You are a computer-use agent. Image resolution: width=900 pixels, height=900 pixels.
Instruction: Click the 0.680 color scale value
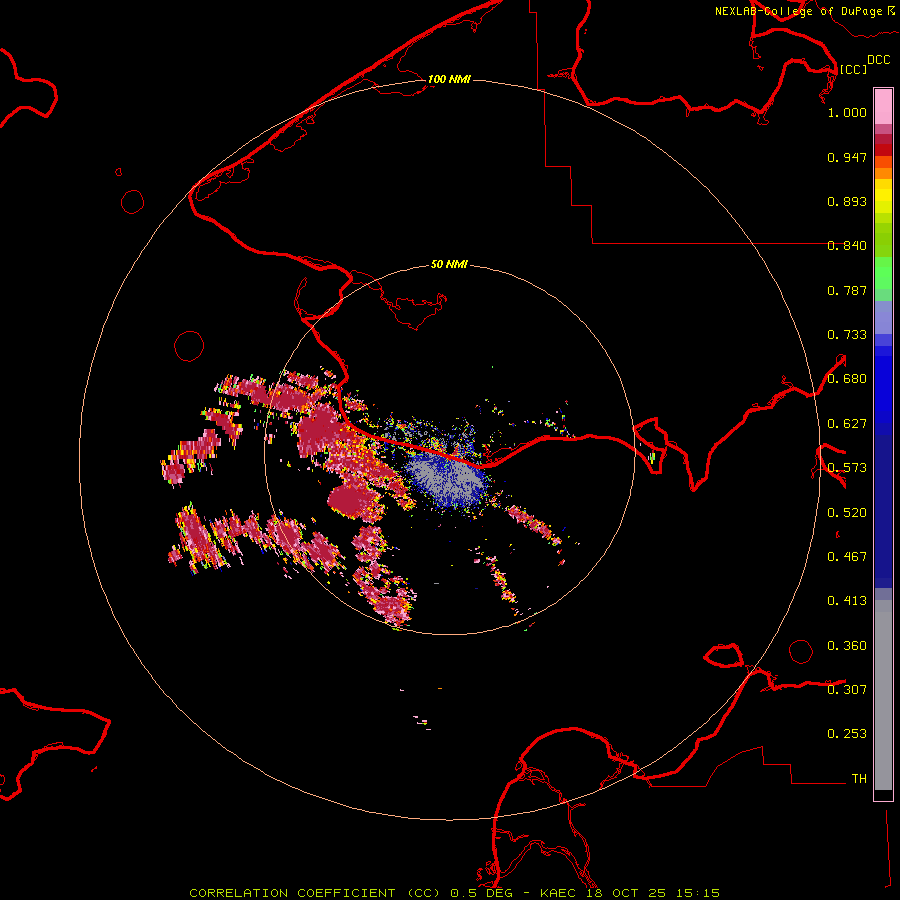click(847, 379)
